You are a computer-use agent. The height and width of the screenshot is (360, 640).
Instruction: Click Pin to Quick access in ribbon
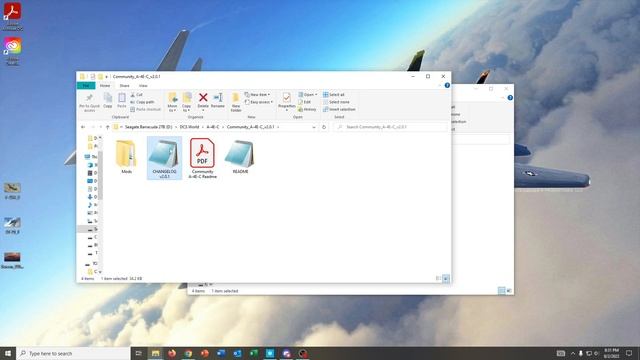pyautogui.click(x=89, y=102)
